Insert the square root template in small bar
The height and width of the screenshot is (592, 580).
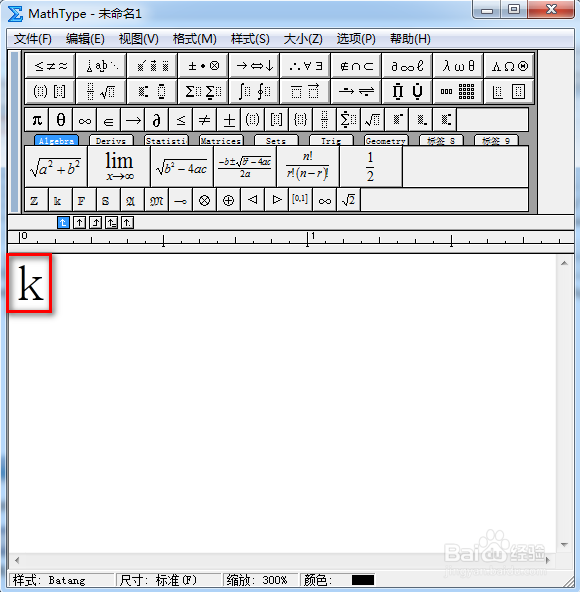[373, 120]
